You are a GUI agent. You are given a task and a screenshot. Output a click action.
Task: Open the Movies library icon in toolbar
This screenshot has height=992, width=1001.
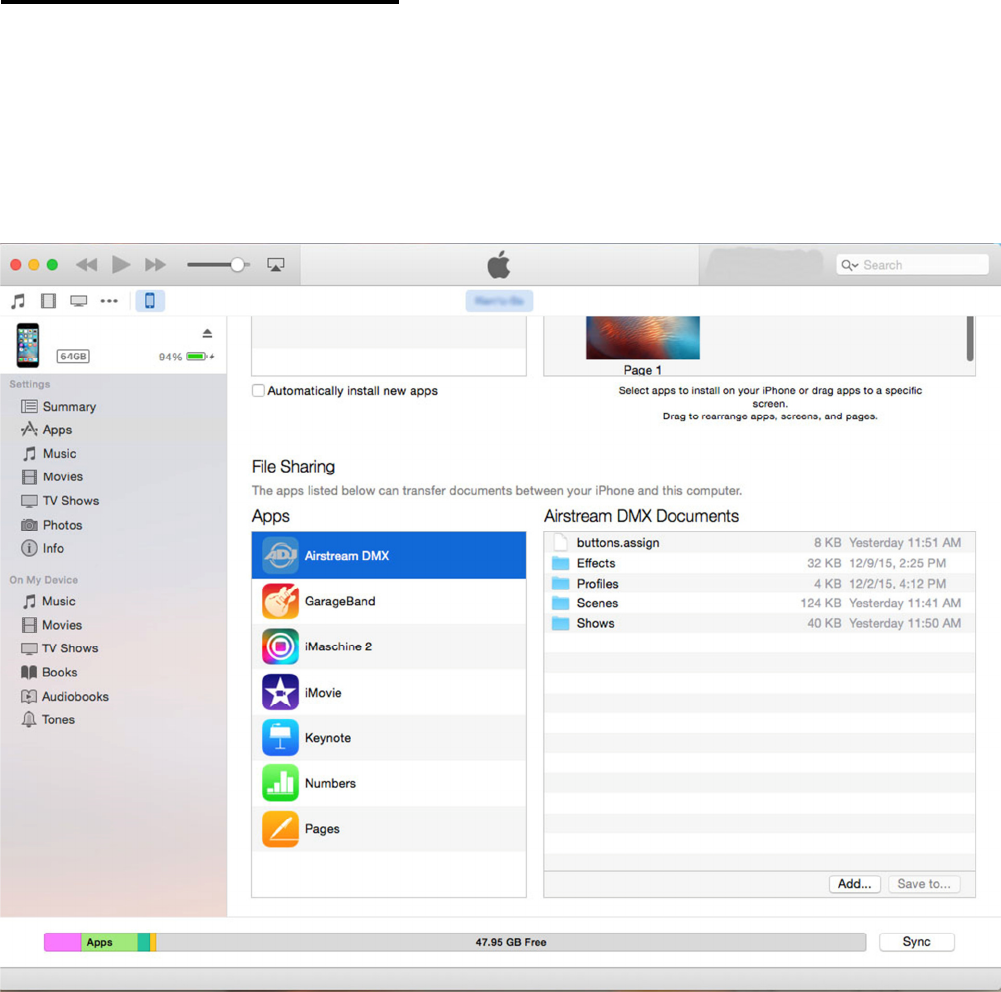(x=49, y=301)
